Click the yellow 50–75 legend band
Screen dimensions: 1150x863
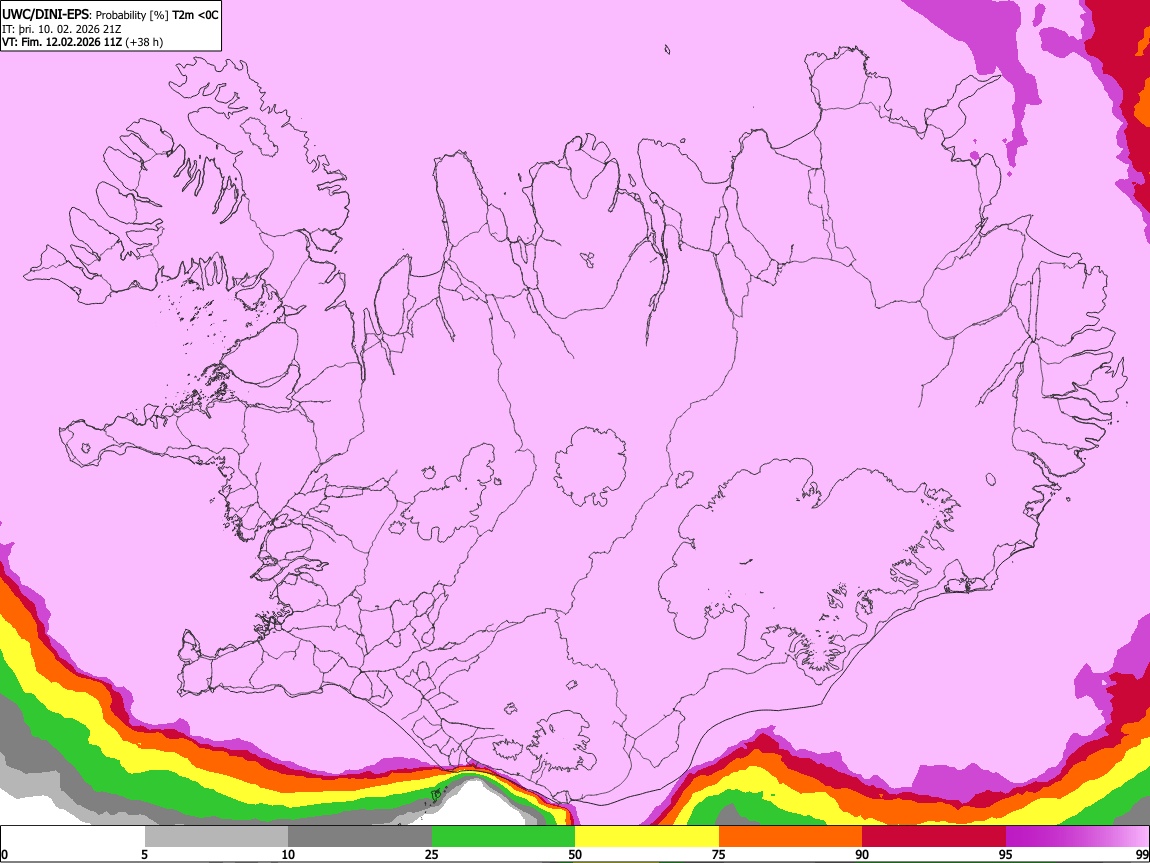pyautogui.click(x=647, y=837)
